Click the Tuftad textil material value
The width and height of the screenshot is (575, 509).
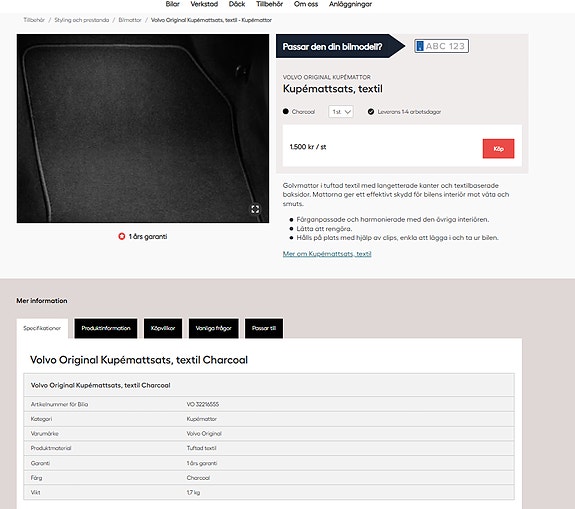201,448
